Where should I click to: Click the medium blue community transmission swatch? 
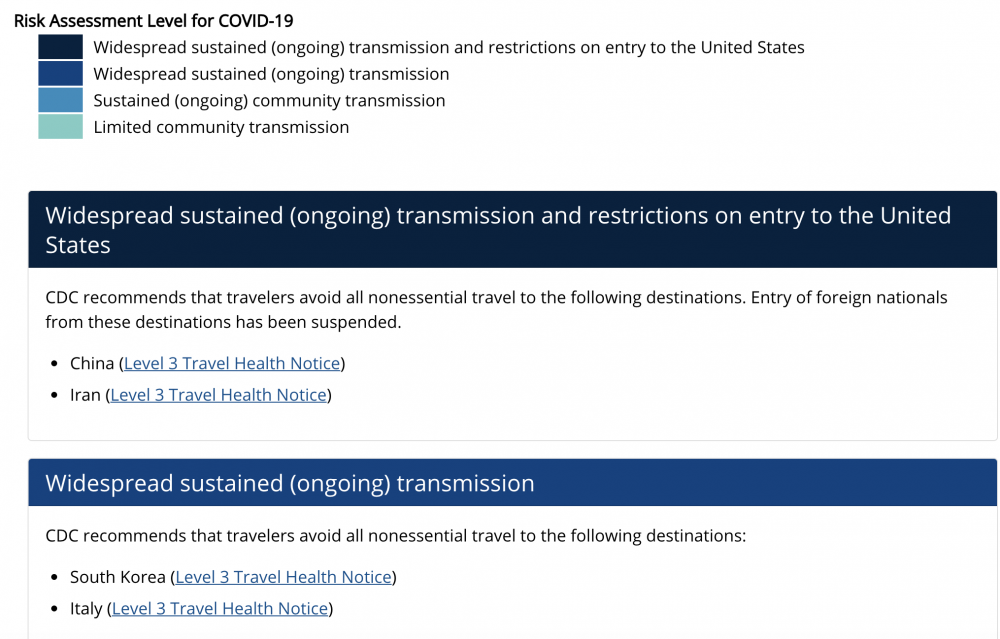click(60, 100)
